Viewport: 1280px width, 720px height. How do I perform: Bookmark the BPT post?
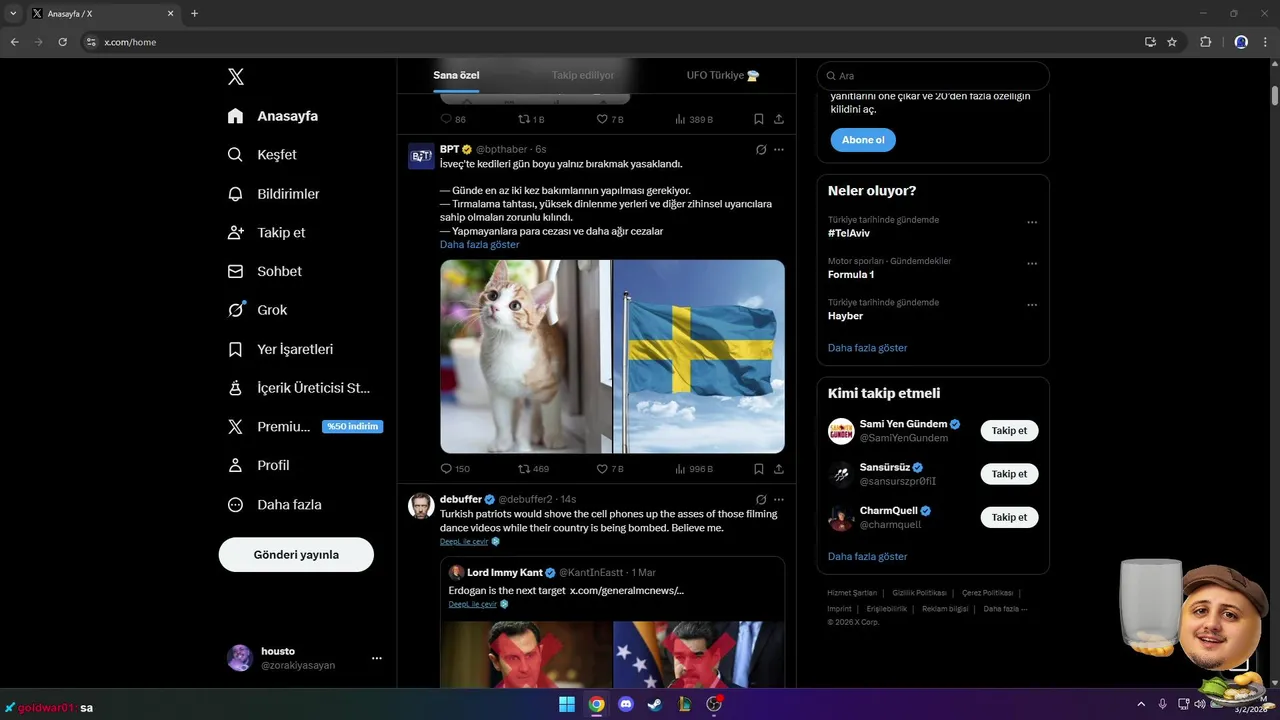pos(759,469)
